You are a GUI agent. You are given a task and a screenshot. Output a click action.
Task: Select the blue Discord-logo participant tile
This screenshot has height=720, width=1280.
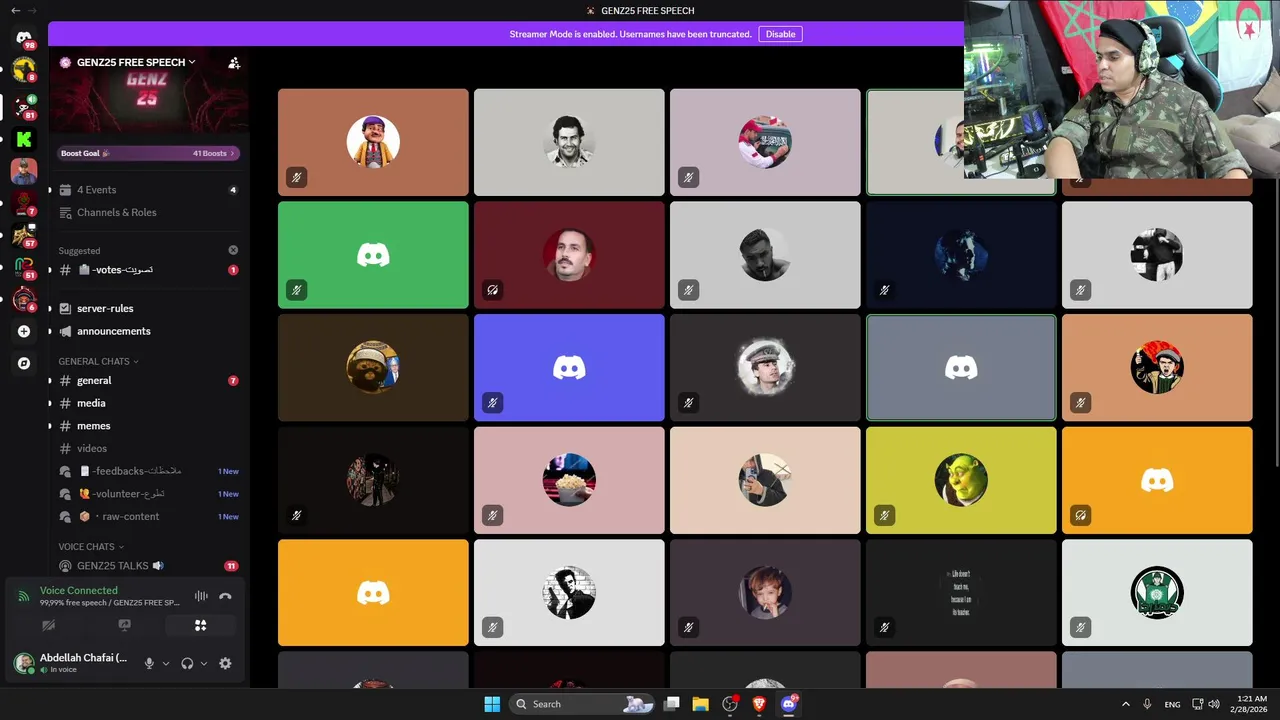point(569,368)
